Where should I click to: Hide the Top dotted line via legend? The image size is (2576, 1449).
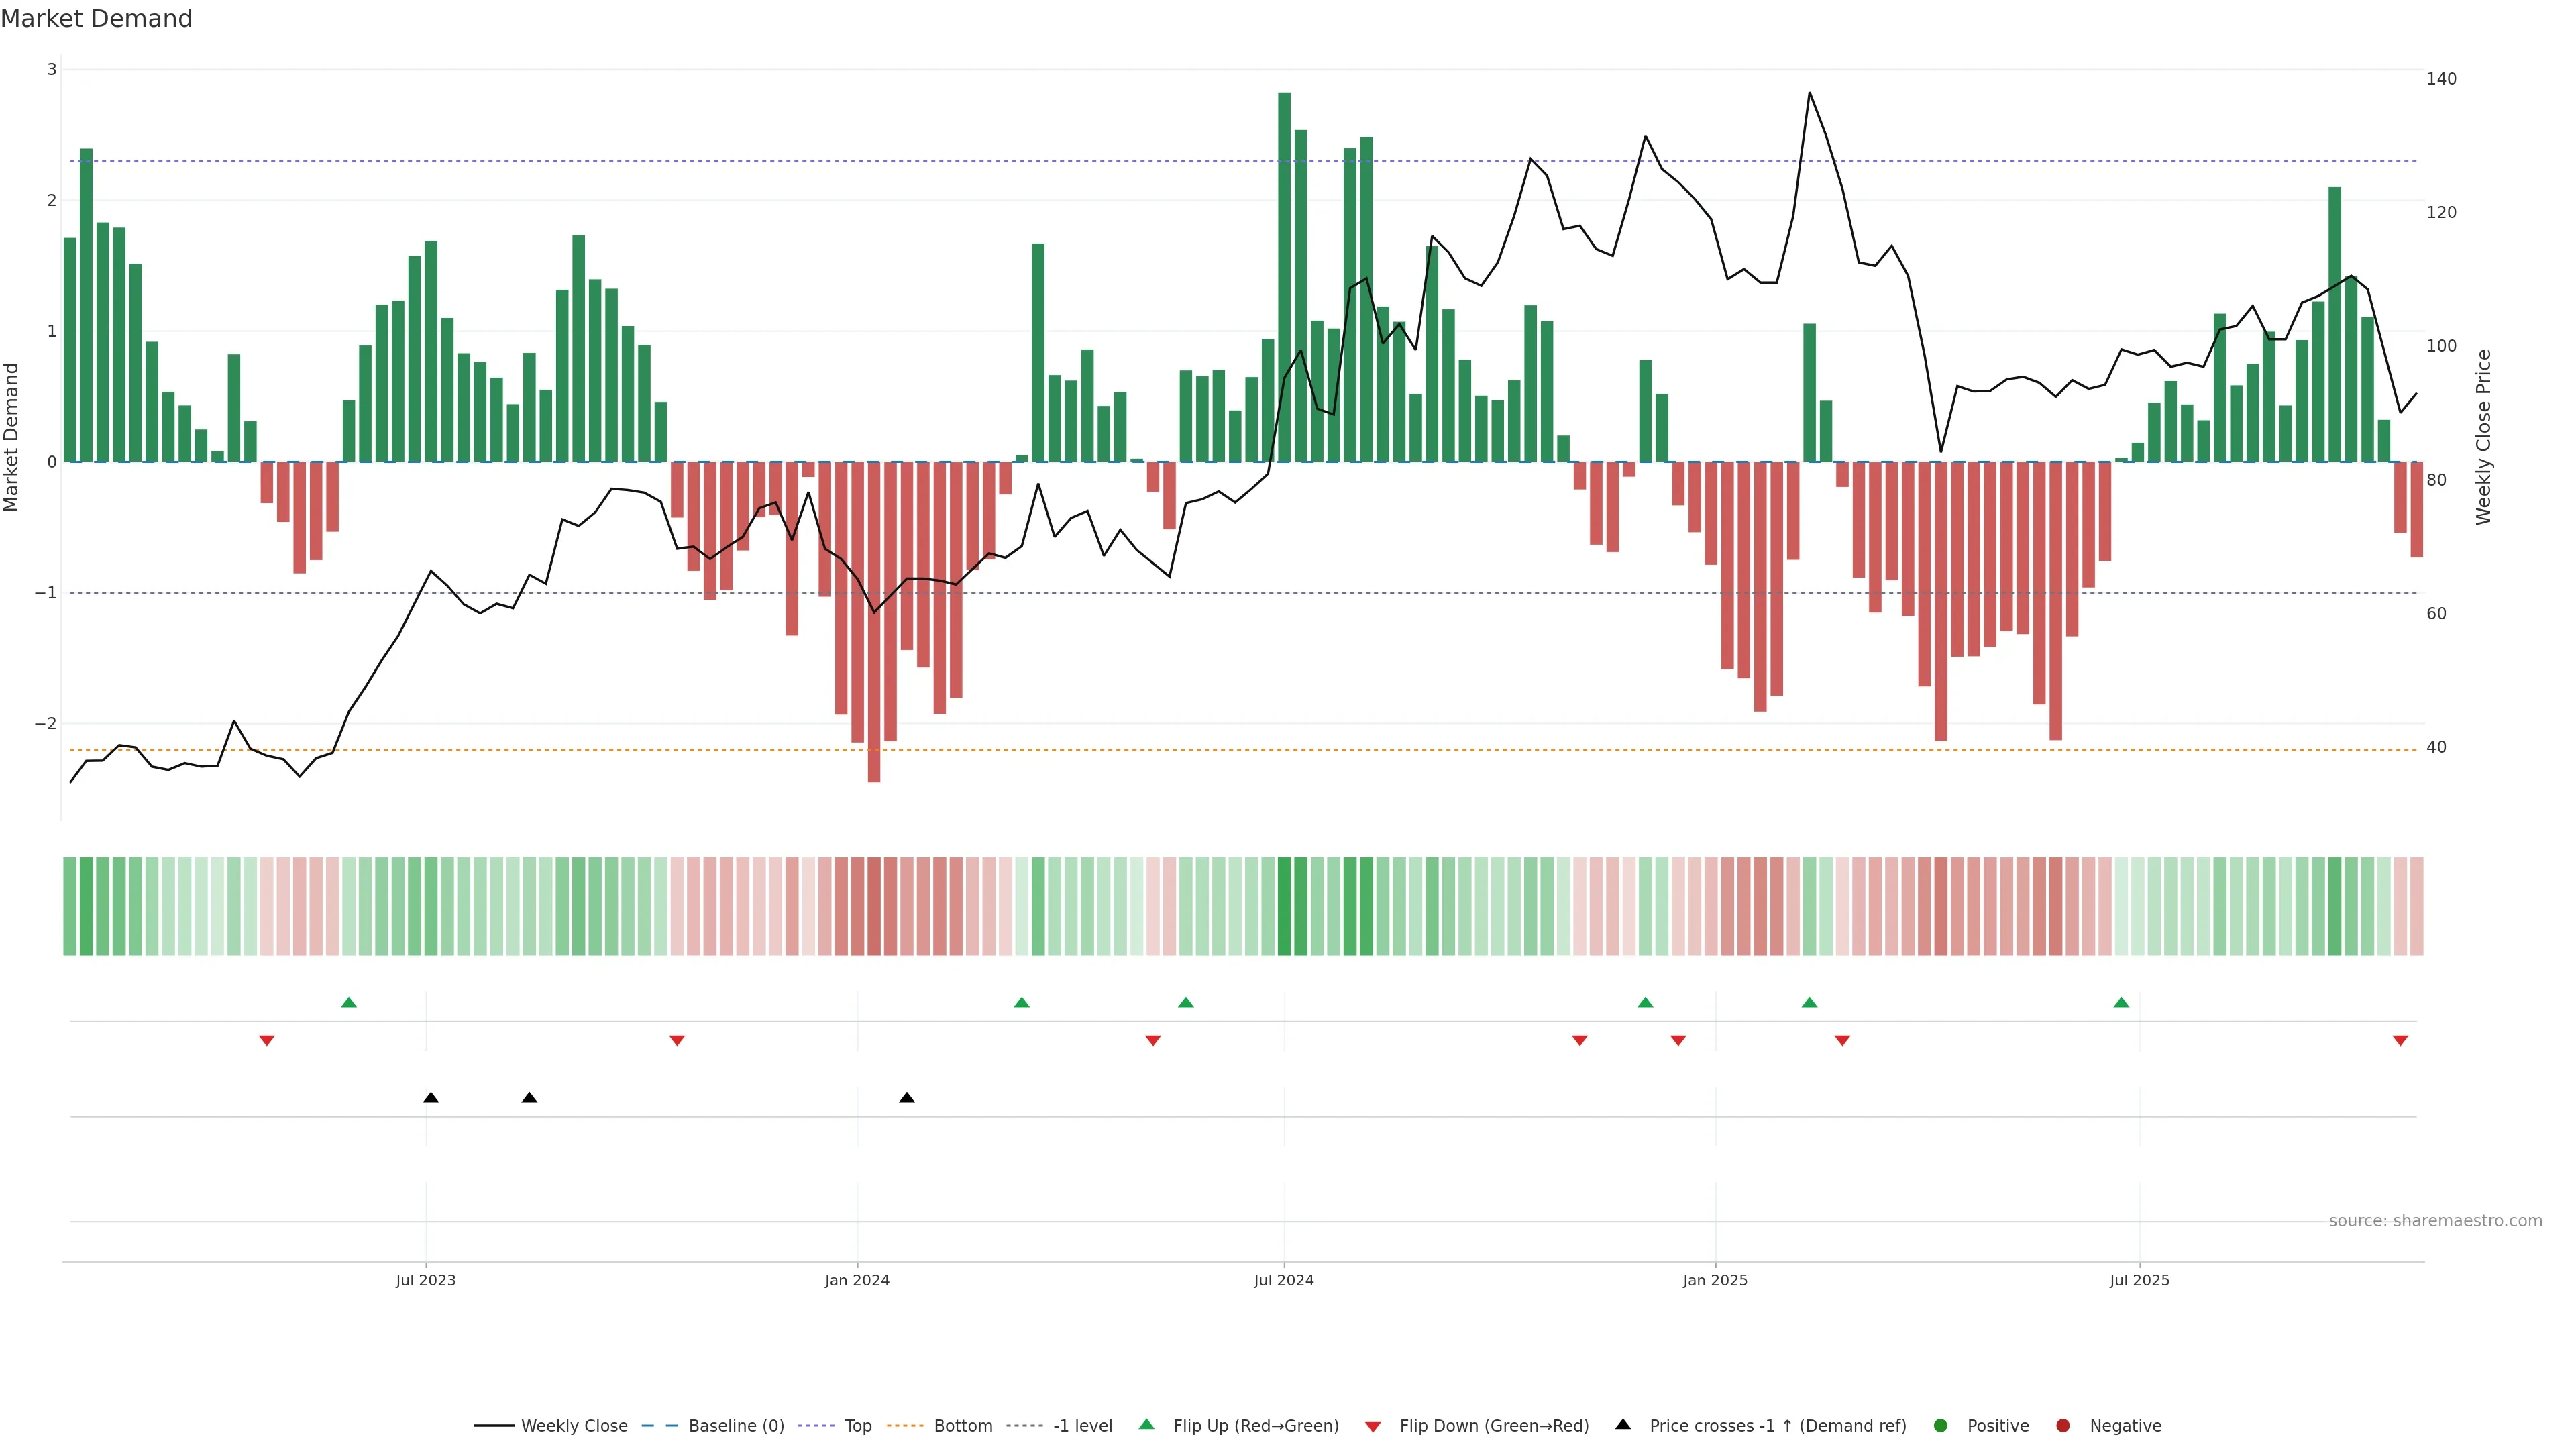(857, 1425)
